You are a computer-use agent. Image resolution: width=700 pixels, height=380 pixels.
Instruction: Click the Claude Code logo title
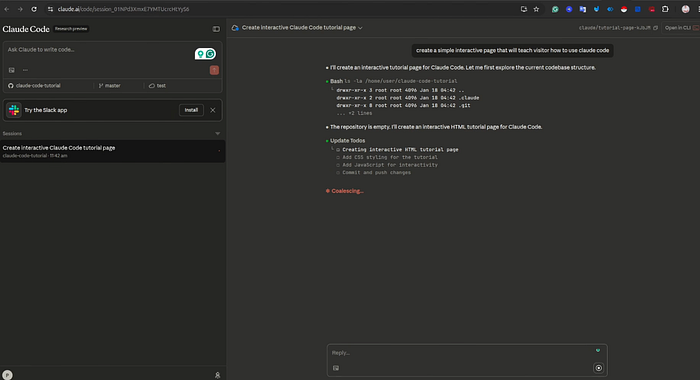pyautogui.click(x=26, y=29)
